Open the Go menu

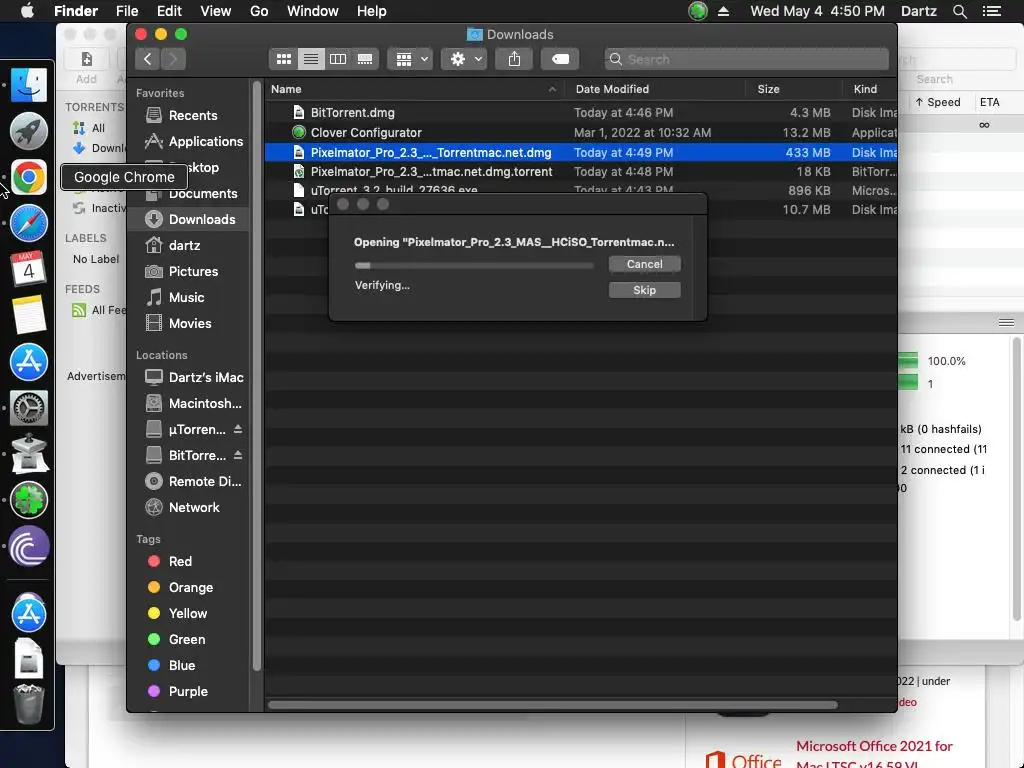[259, 11]
